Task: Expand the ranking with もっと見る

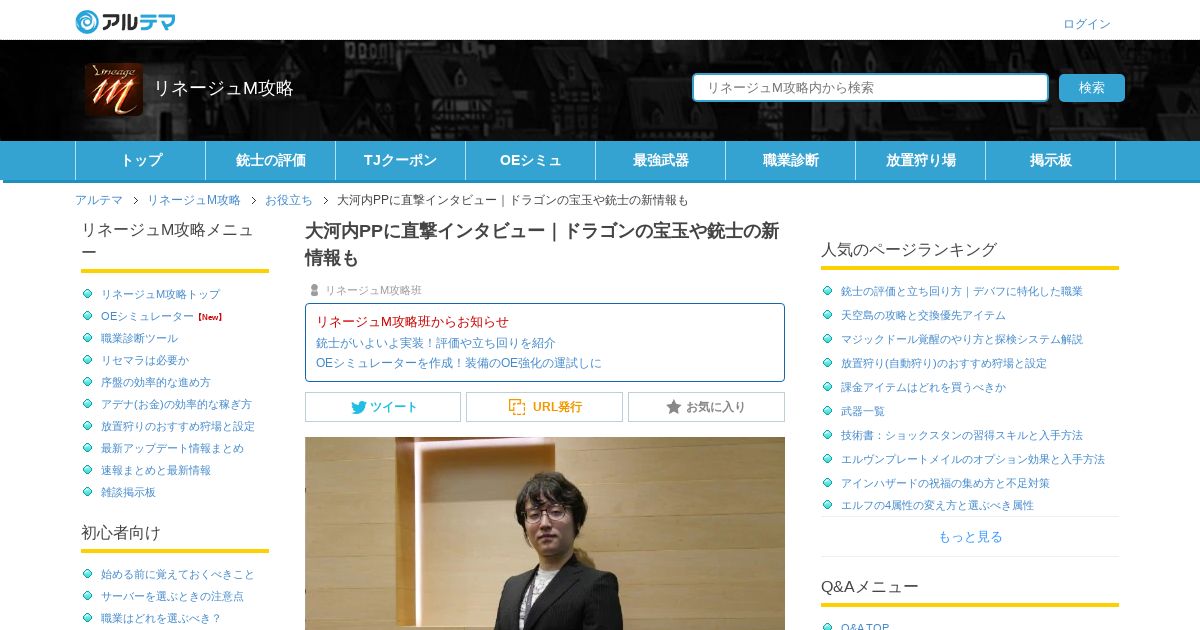Action: [970, 537]
